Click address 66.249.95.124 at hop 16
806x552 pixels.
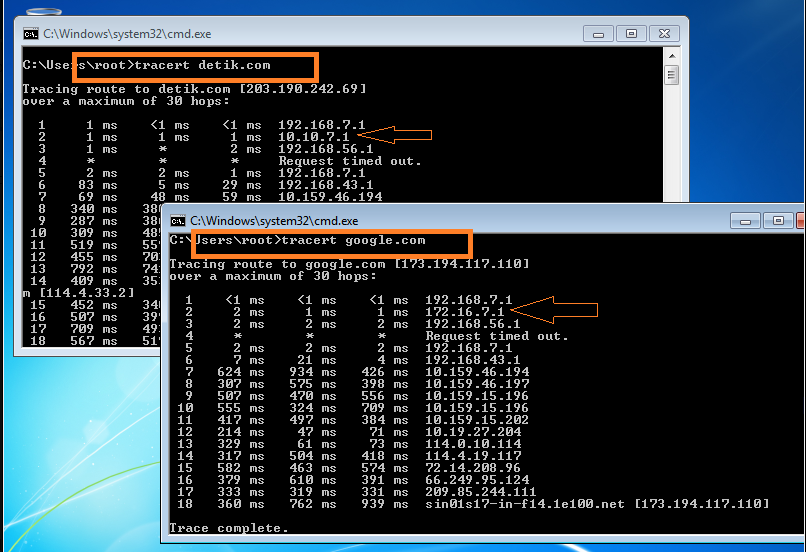477,480
